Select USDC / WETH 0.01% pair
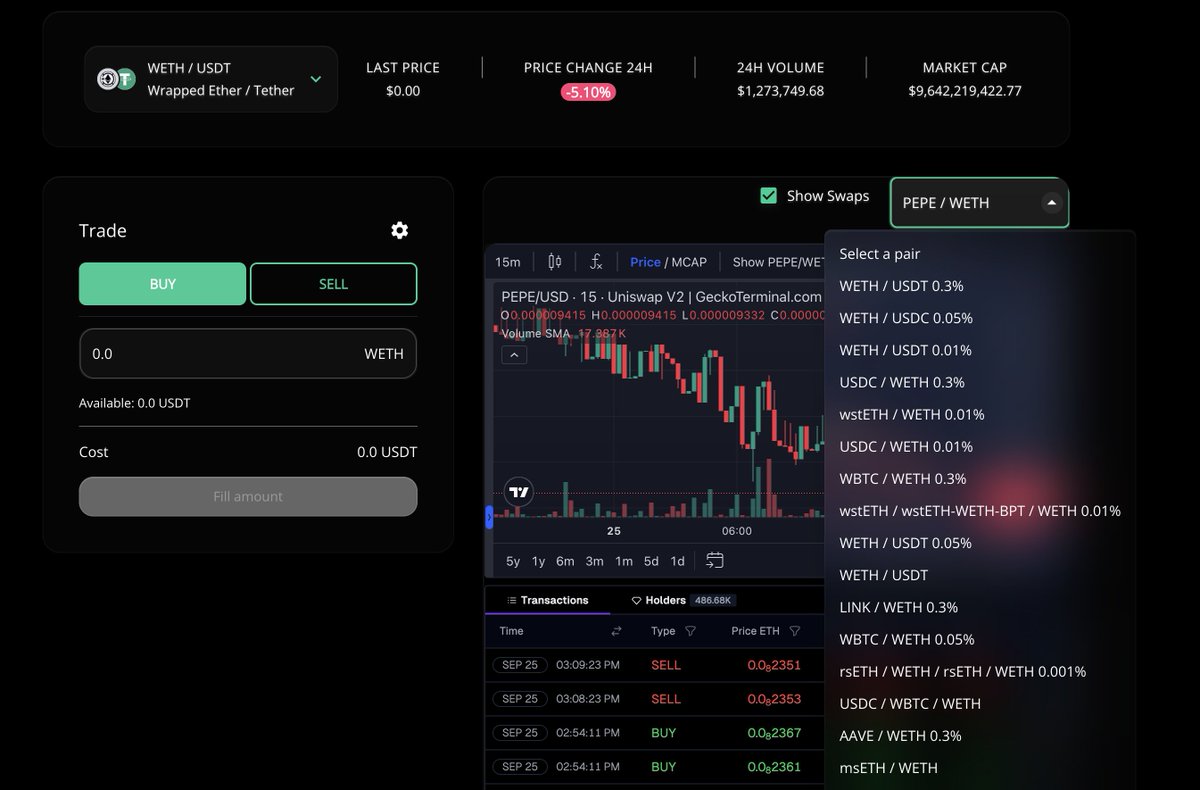The width and height of the screenshot is (1200, 790). coord(906,446)
